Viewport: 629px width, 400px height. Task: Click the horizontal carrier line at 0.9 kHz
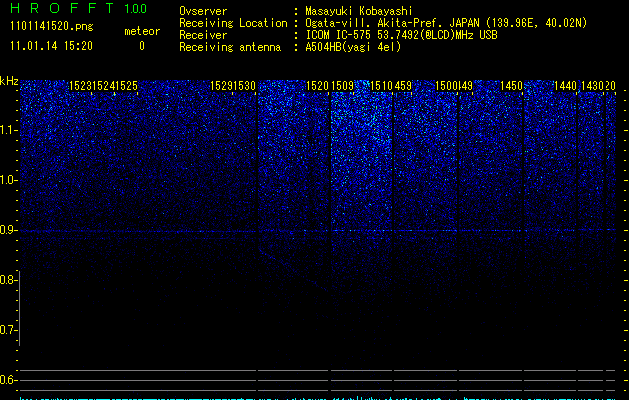(318, 231)
